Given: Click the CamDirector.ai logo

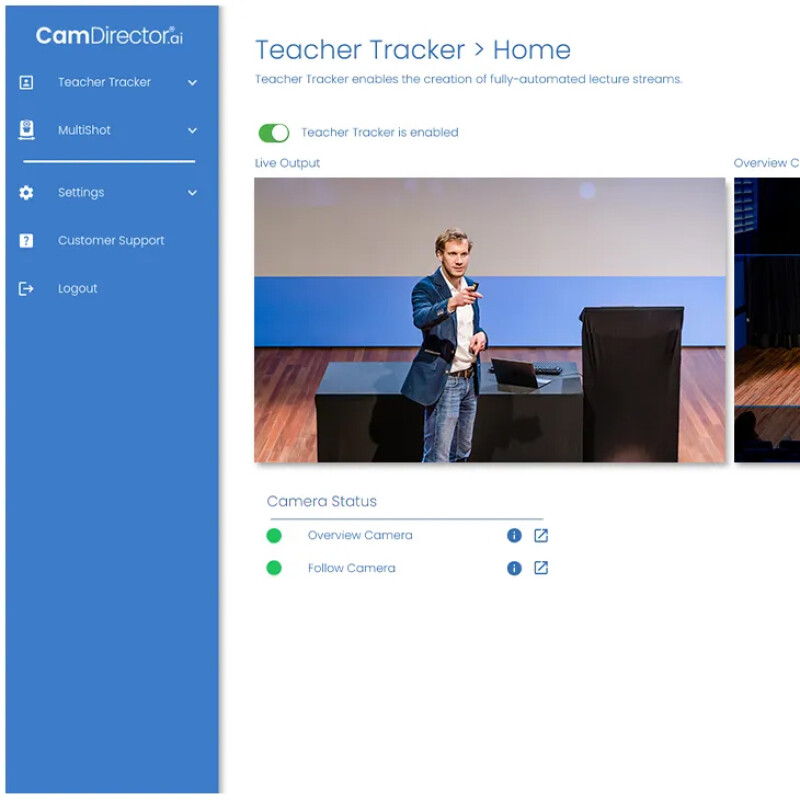Looking at the screenshot, I should click(x=109, y=36).
